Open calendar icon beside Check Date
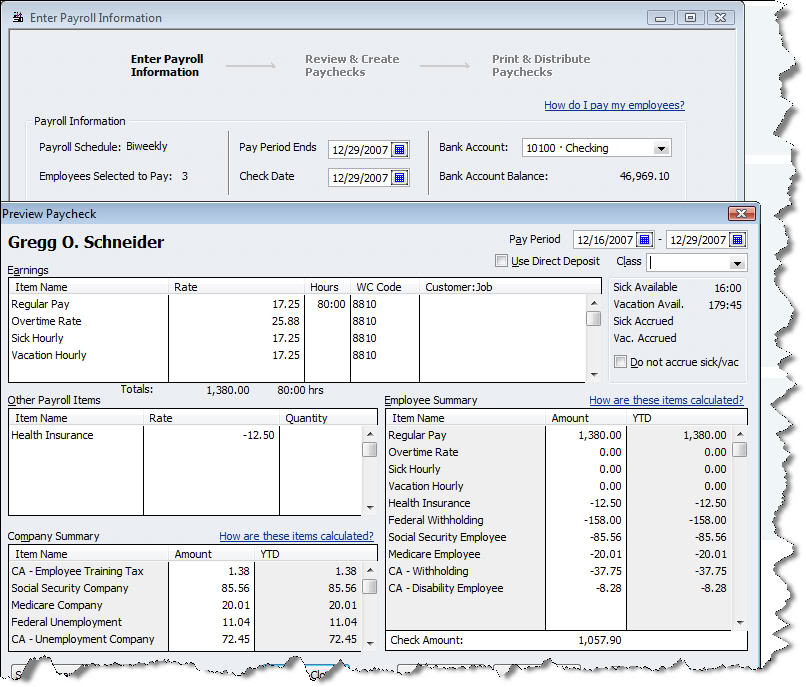 pos(399,178)
